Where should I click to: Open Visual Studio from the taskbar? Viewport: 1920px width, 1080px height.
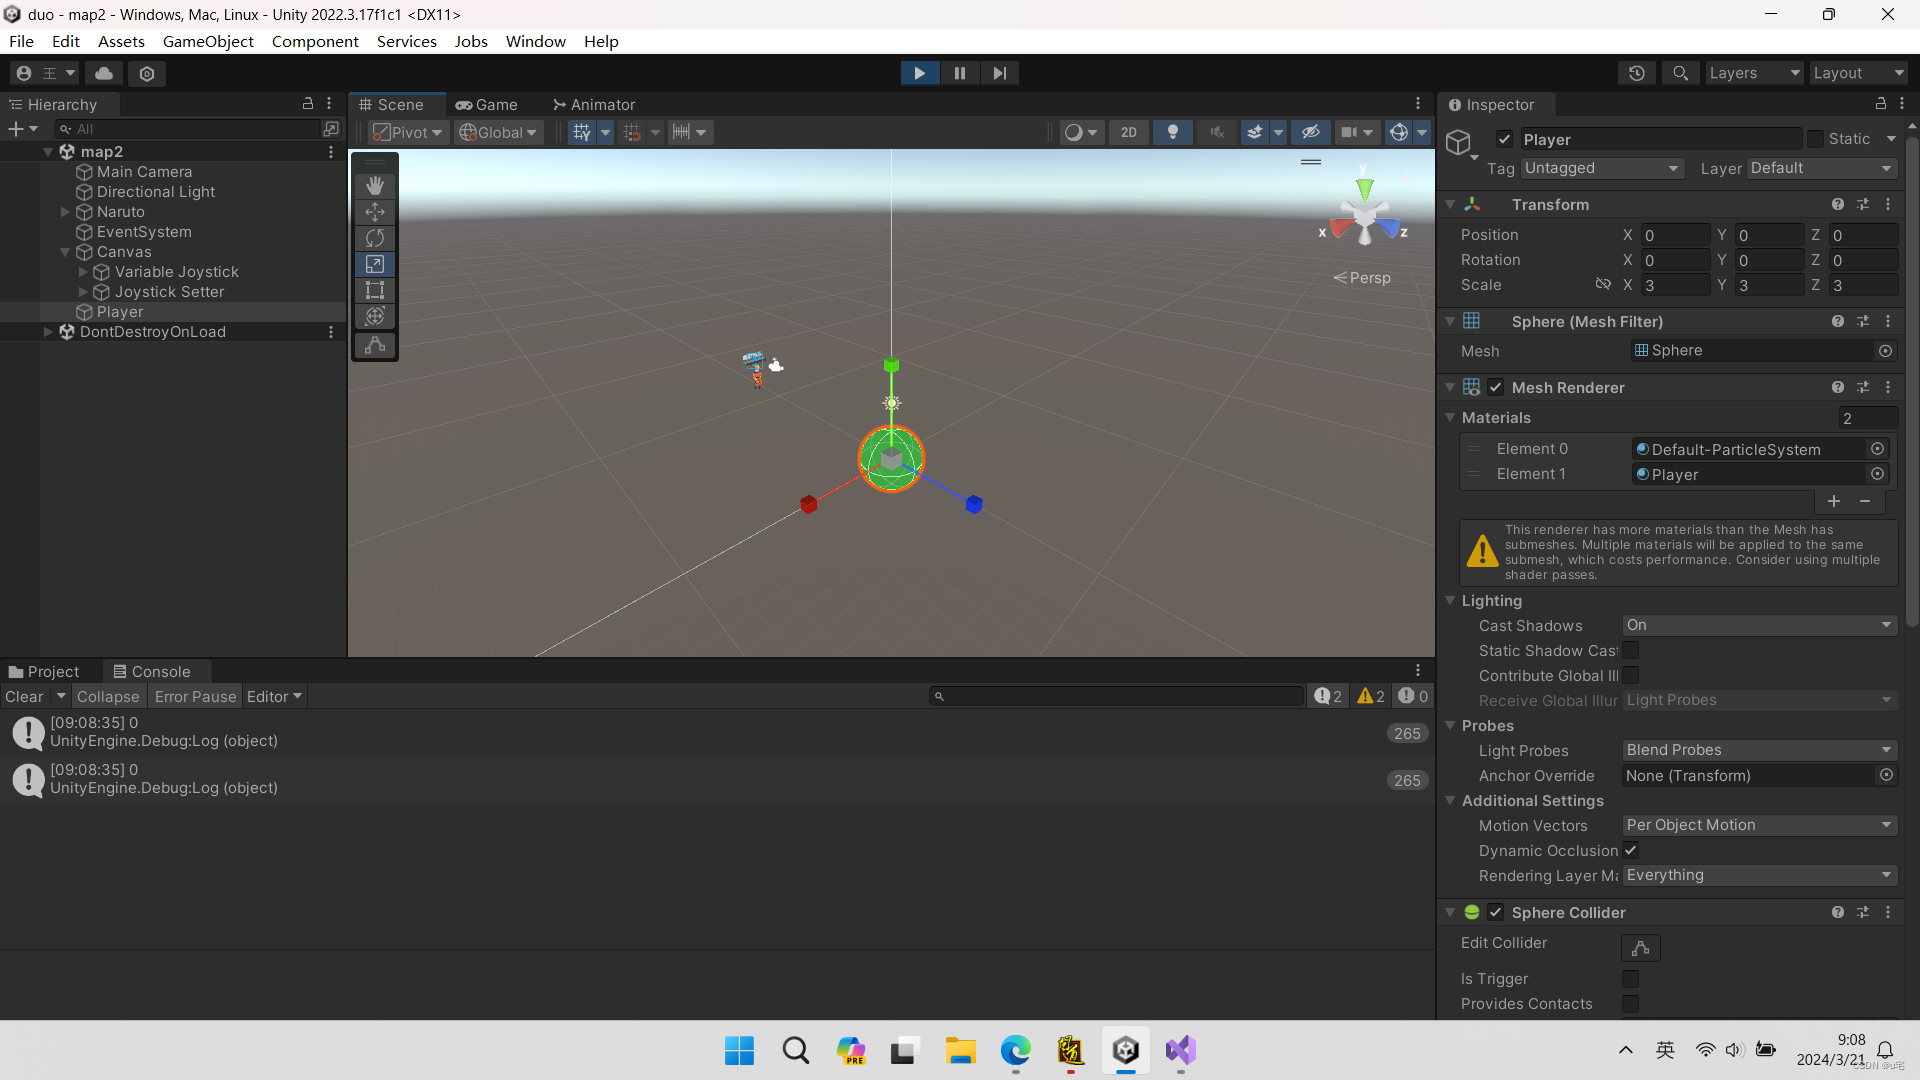tap(1180, 1051)
